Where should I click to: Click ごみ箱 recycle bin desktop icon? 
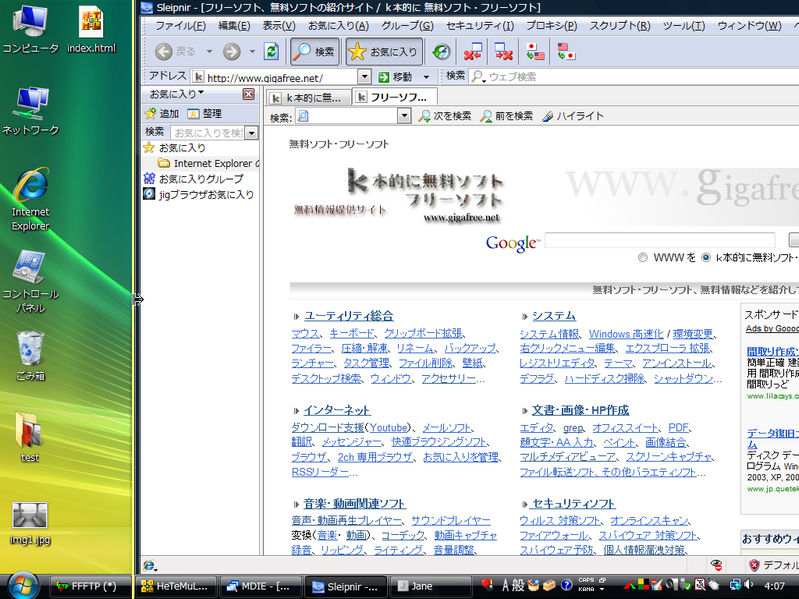tap(31, 356)
